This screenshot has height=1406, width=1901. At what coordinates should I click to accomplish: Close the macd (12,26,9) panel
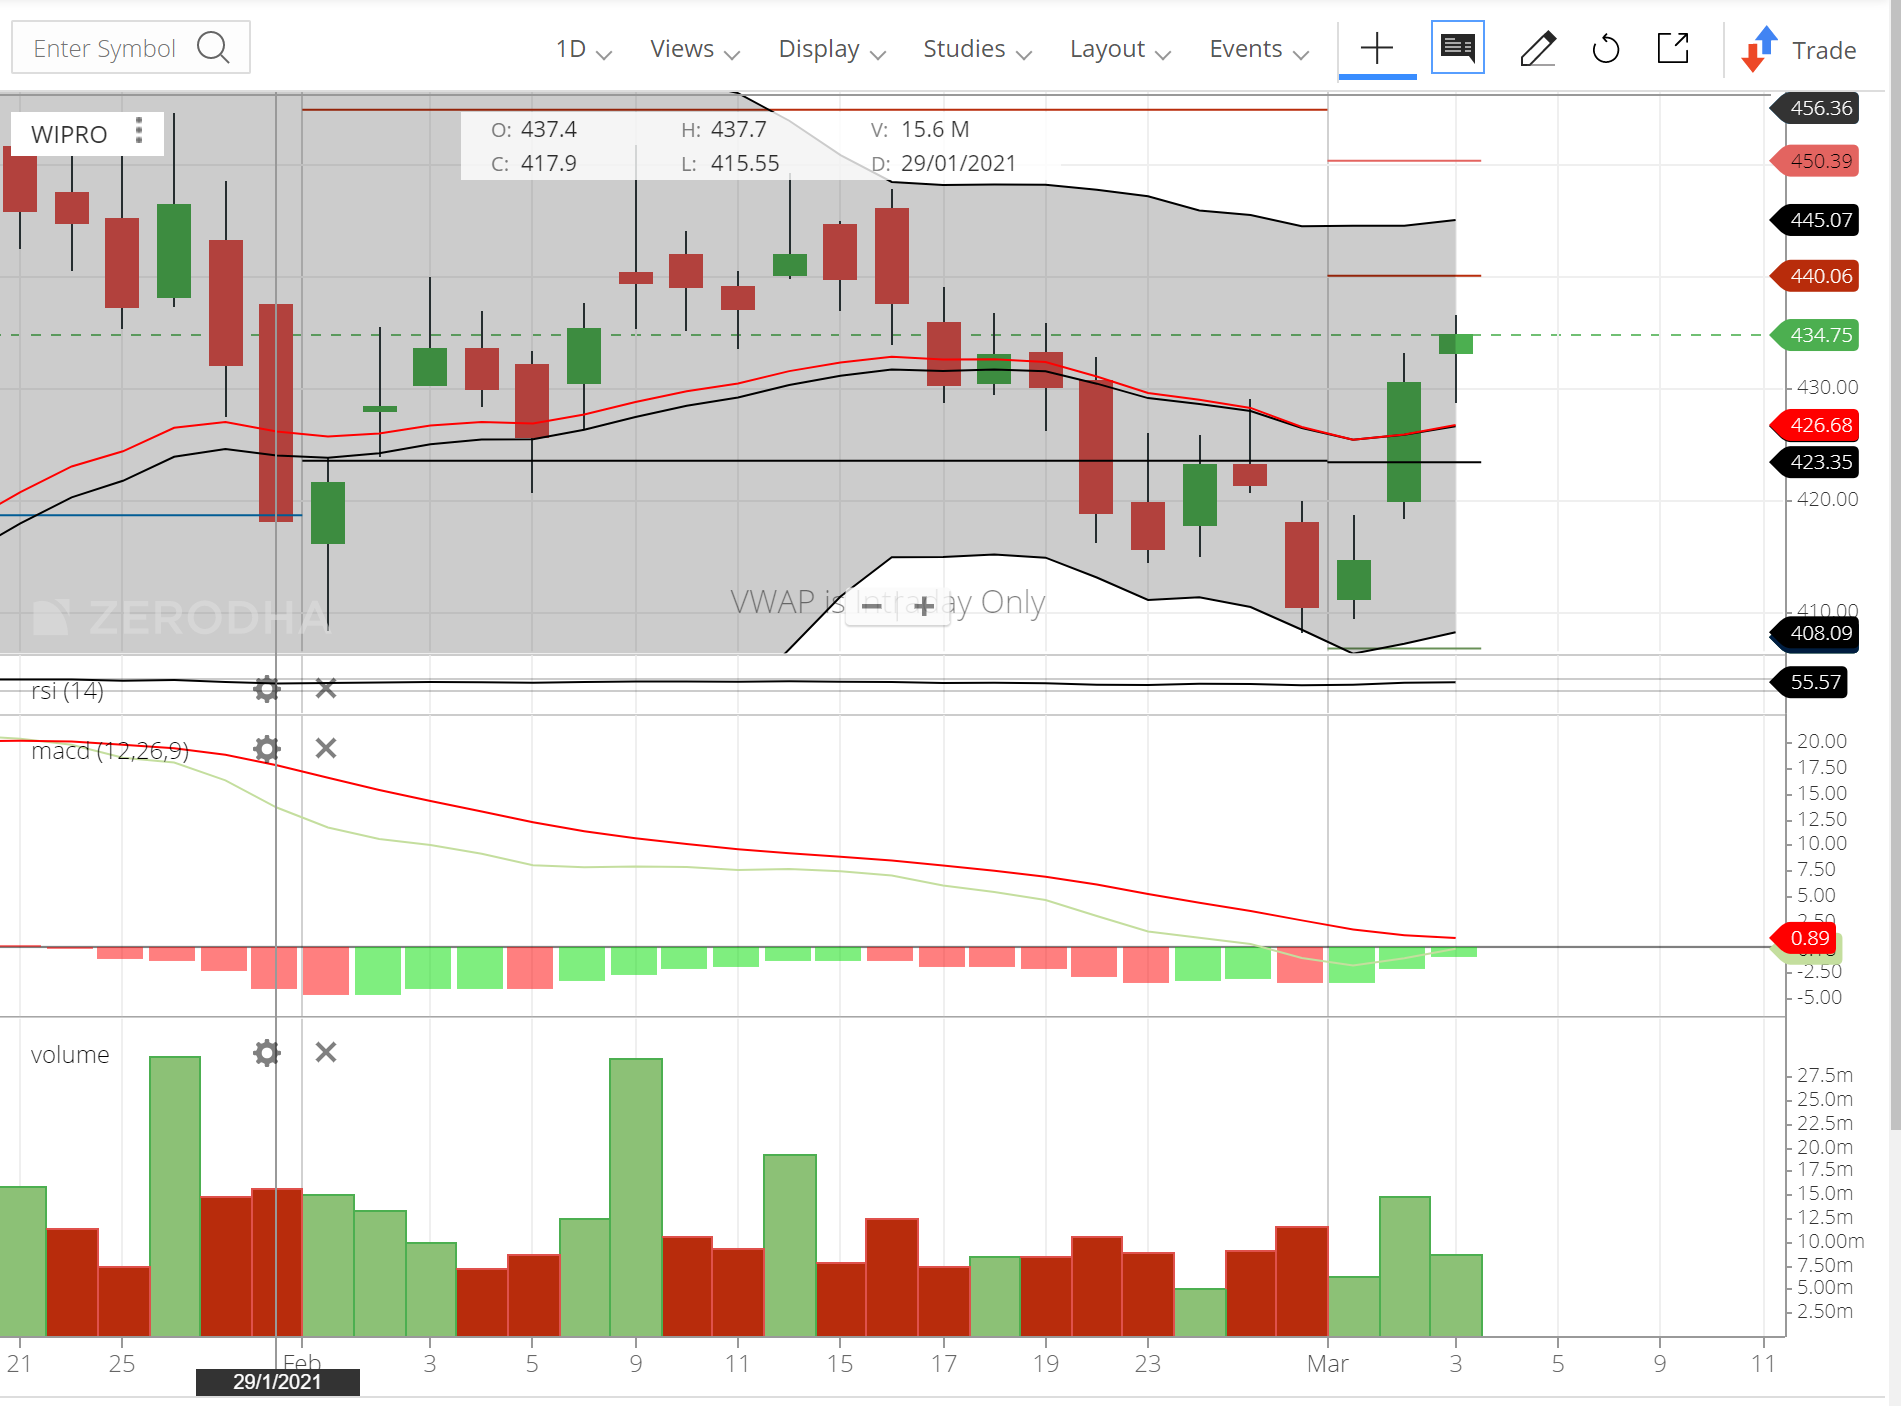[x=326, y=748]
